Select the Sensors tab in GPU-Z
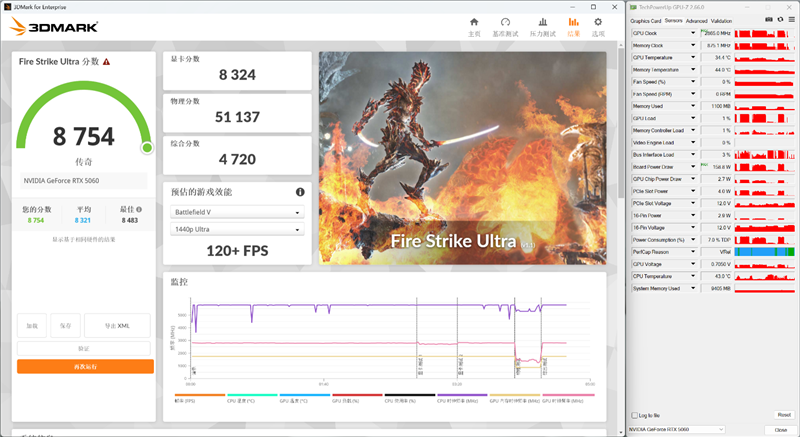Screen dimensions: 800x437 coord(673,20)
